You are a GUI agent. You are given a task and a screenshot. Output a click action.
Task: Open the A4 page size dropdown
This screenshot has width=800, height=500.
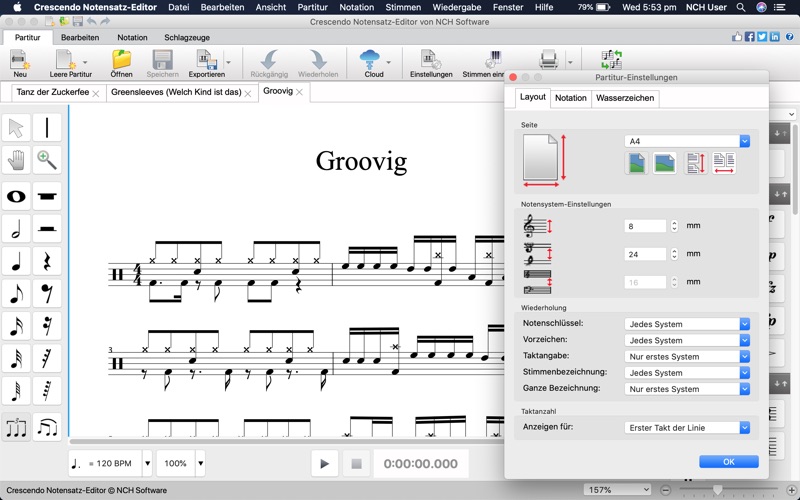[687, 141]
